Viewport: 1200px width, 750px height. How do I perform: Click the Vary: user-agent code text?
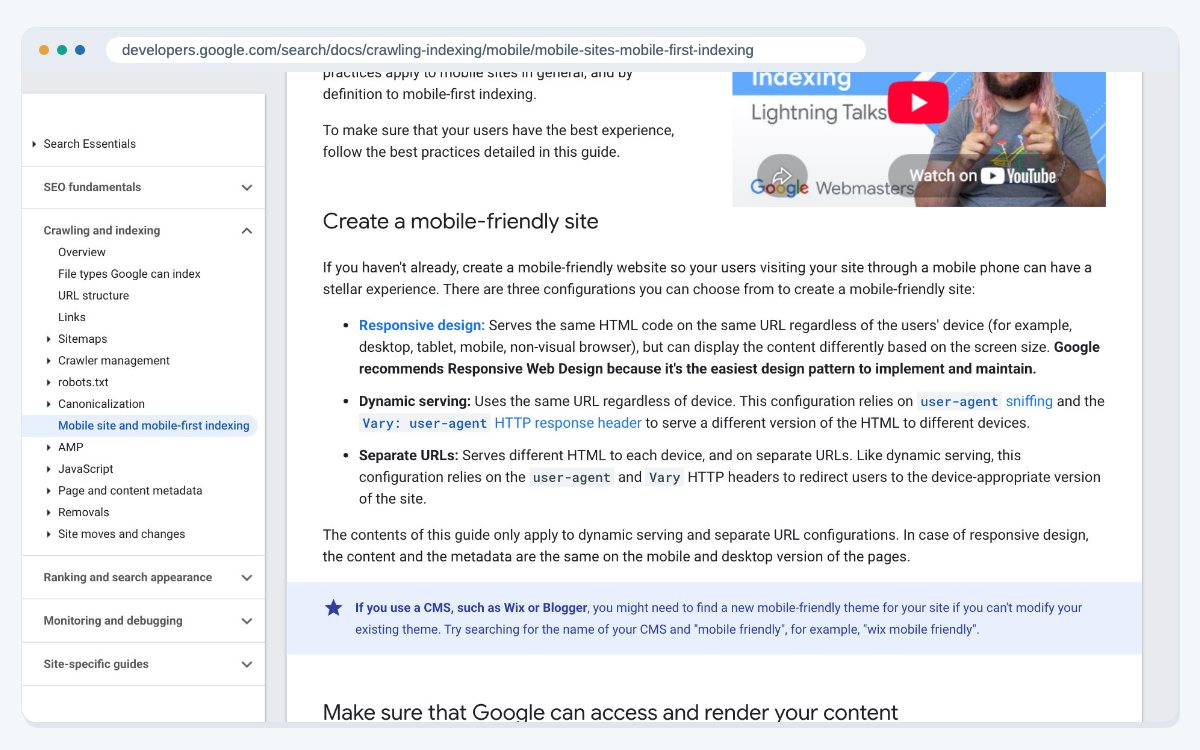point(425,423)
